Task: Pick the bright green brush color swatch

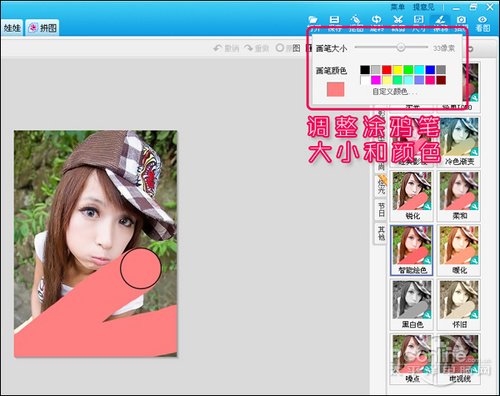Action: (408, 70)
